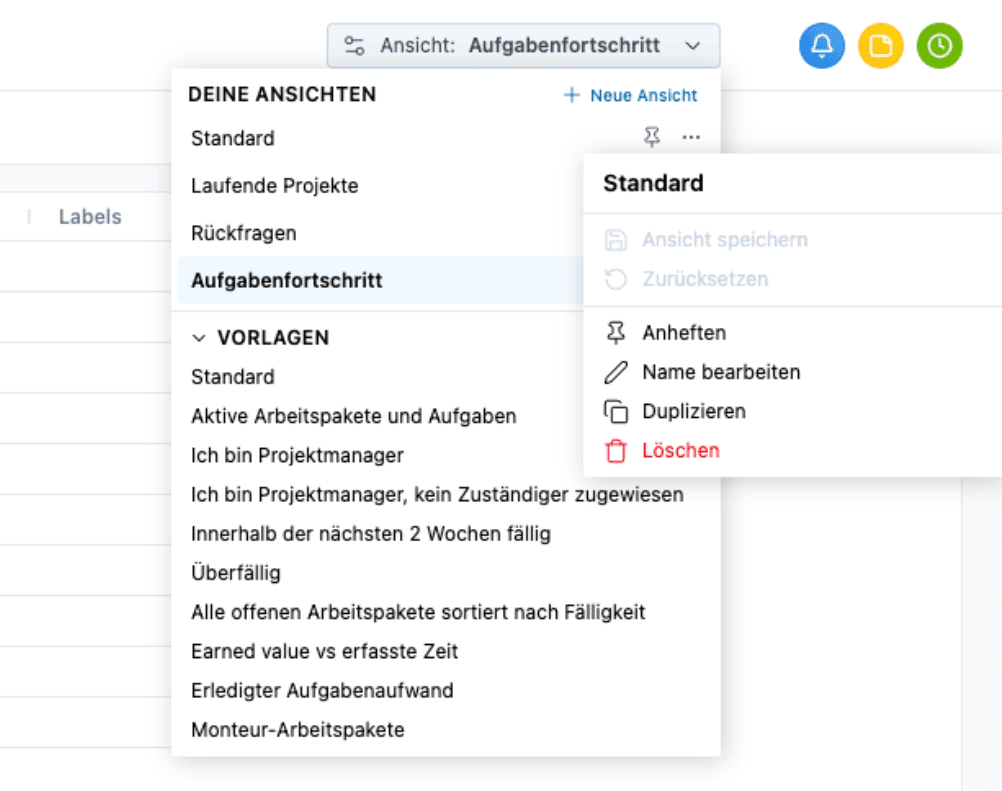The image size is (1002, 791).
Task: Select Ich bin Projektmanager, kein Zuständiger zugewiesen
Action: (437, 495)
